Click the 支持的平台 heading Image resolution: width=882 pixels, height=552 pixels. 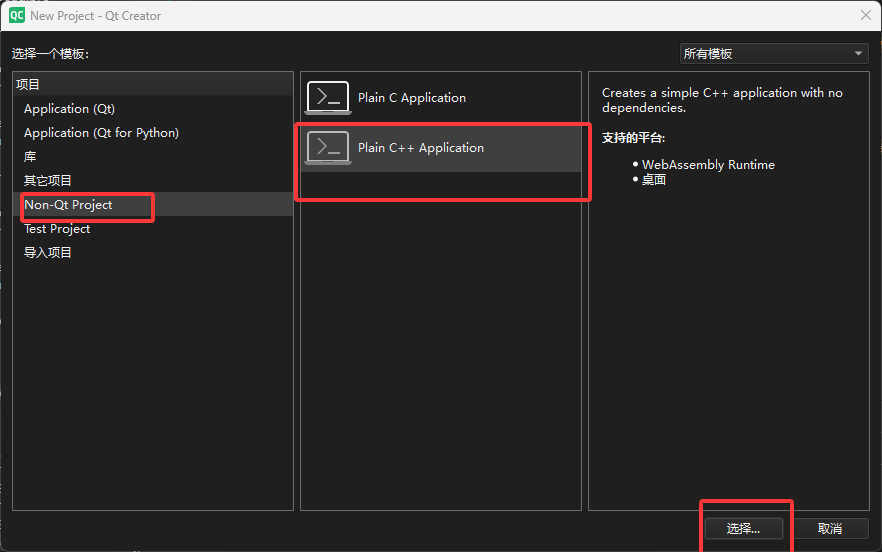(x=633, y=138)
